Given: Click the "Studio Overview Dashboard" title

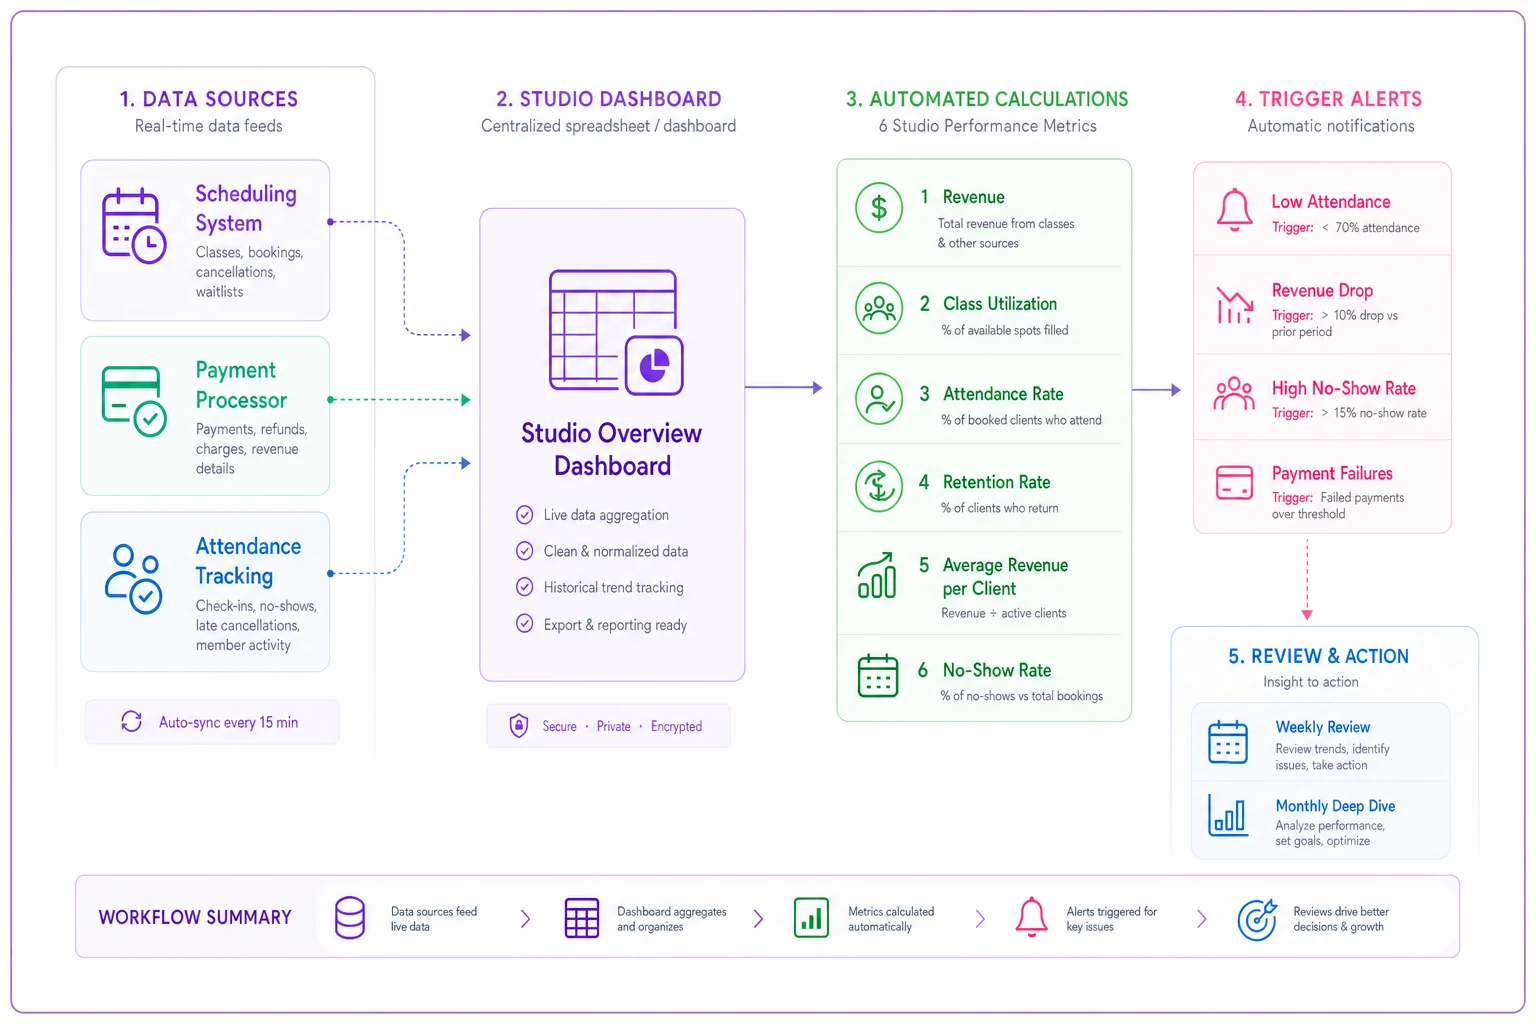Looking at the screenshot, I should pos(612,449).
